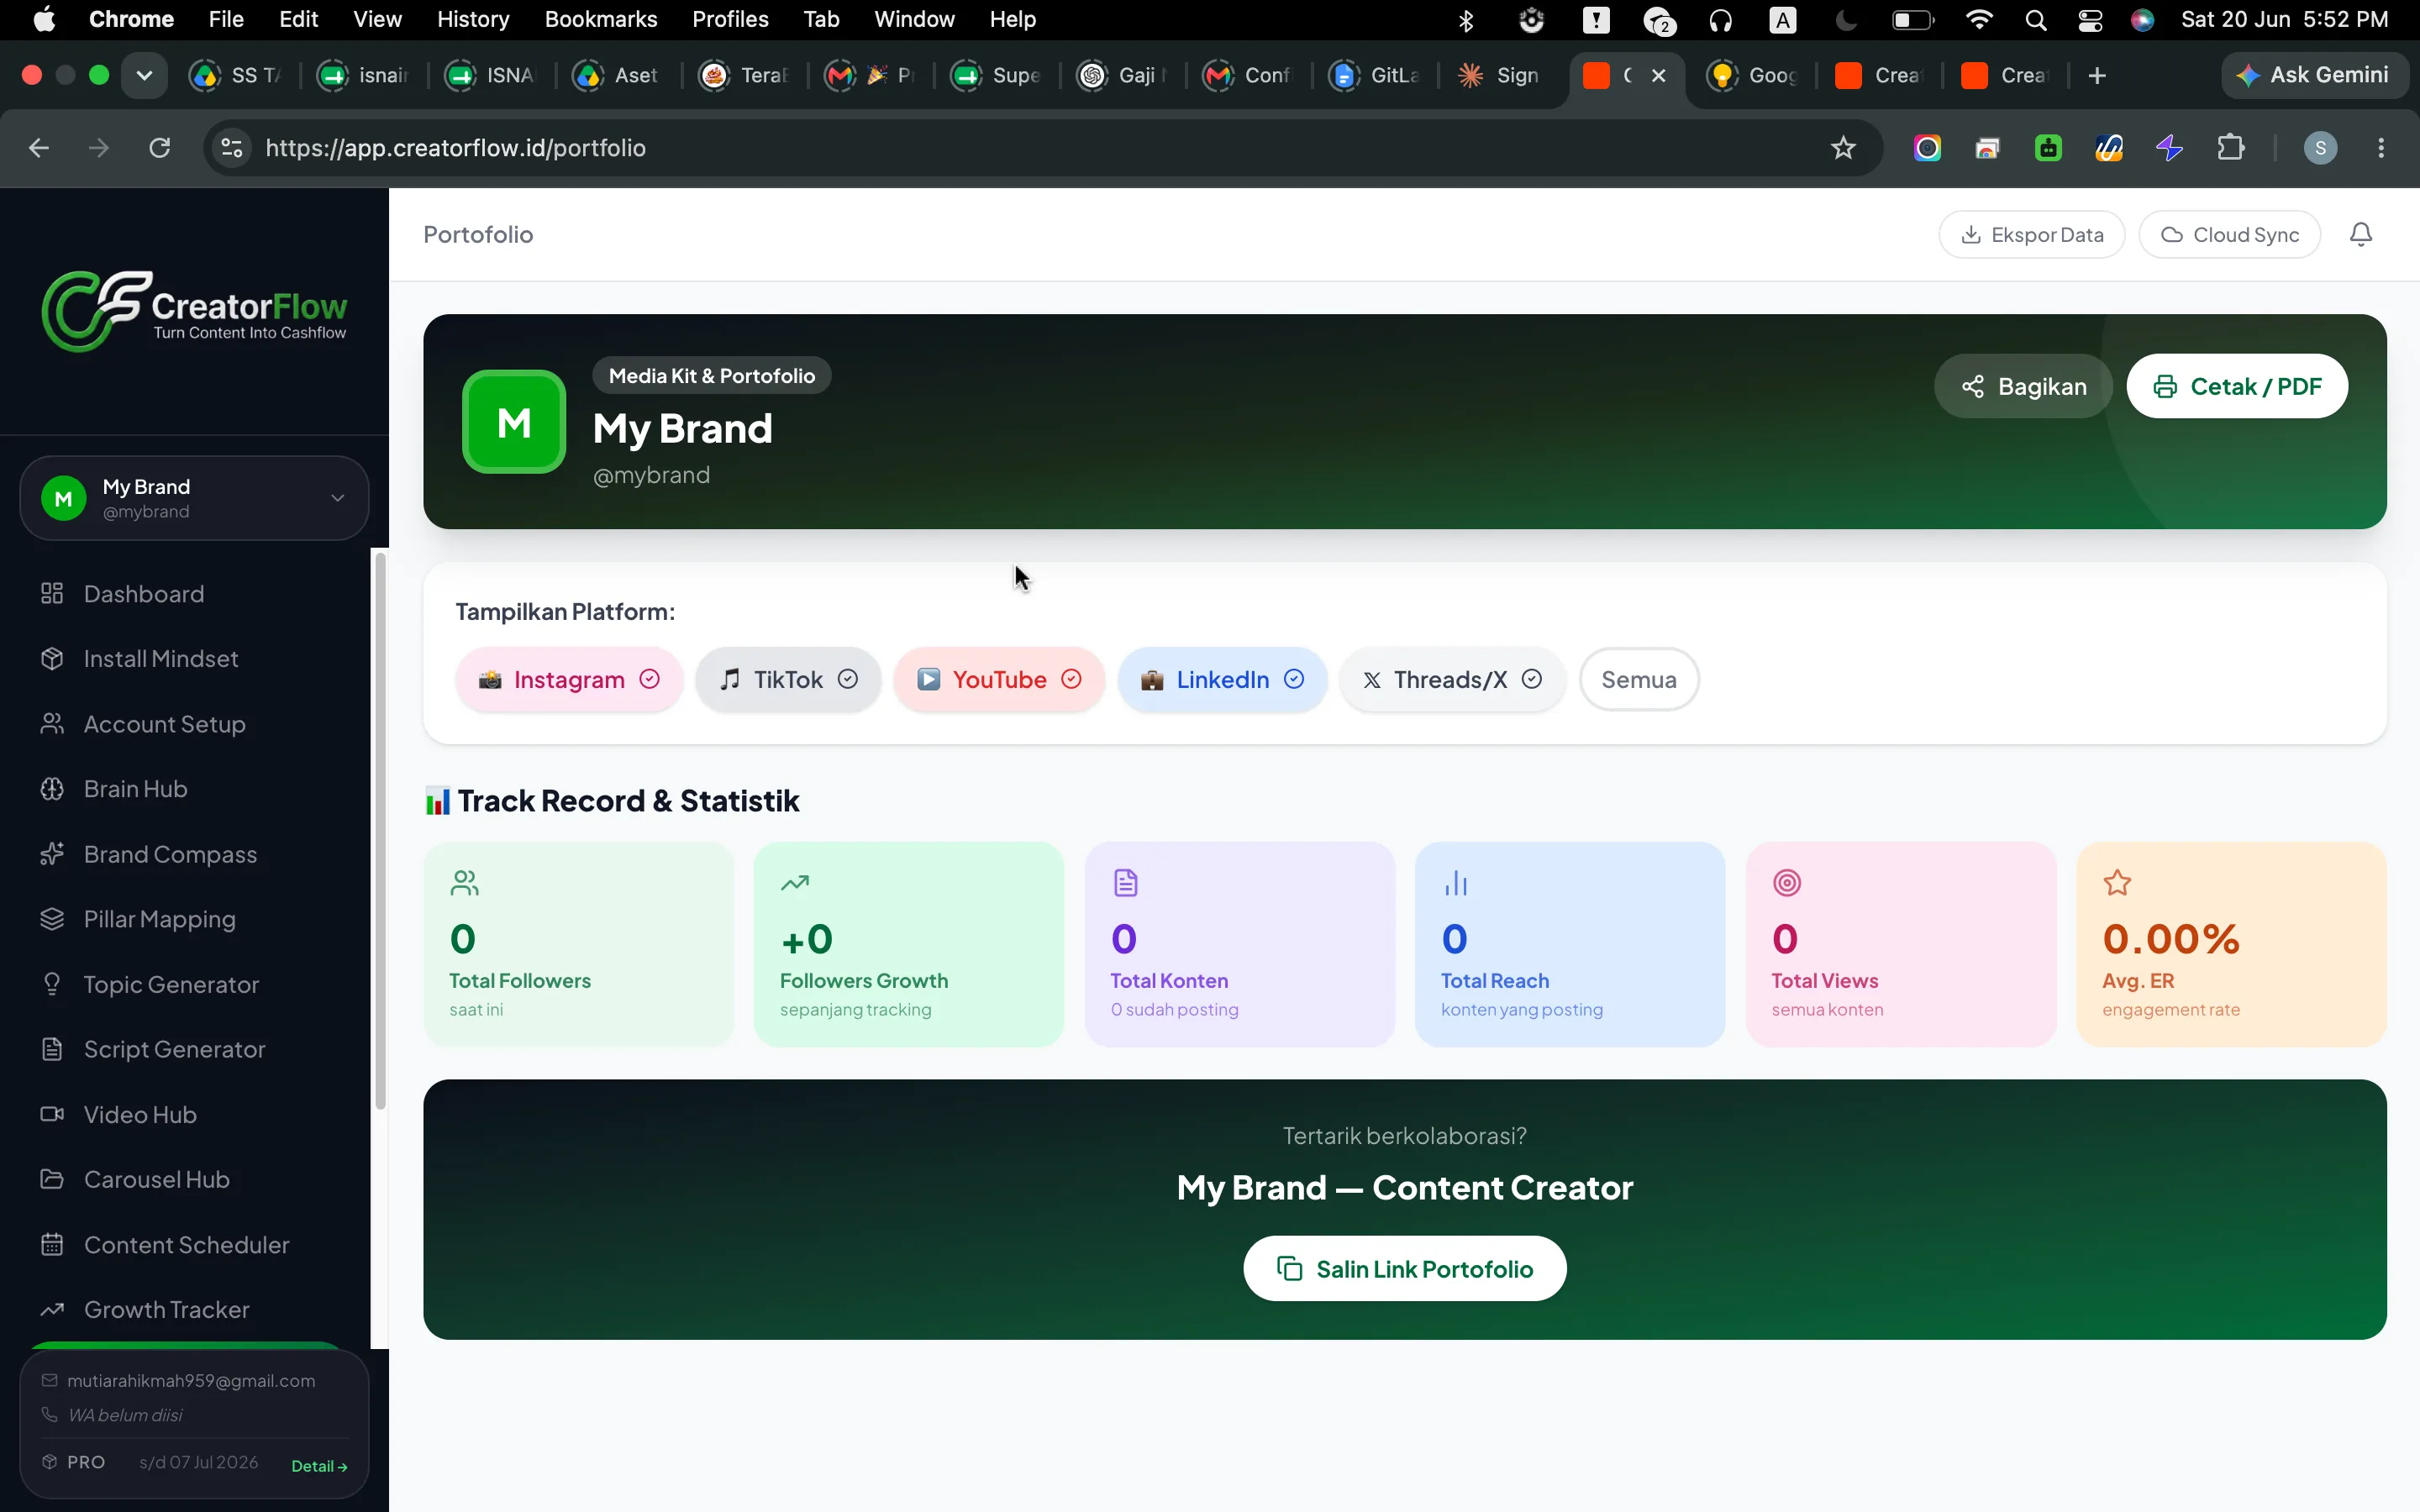The image size is (2420, 1512).
Task: Open subscription Detail link
Action: (319, 1465)
